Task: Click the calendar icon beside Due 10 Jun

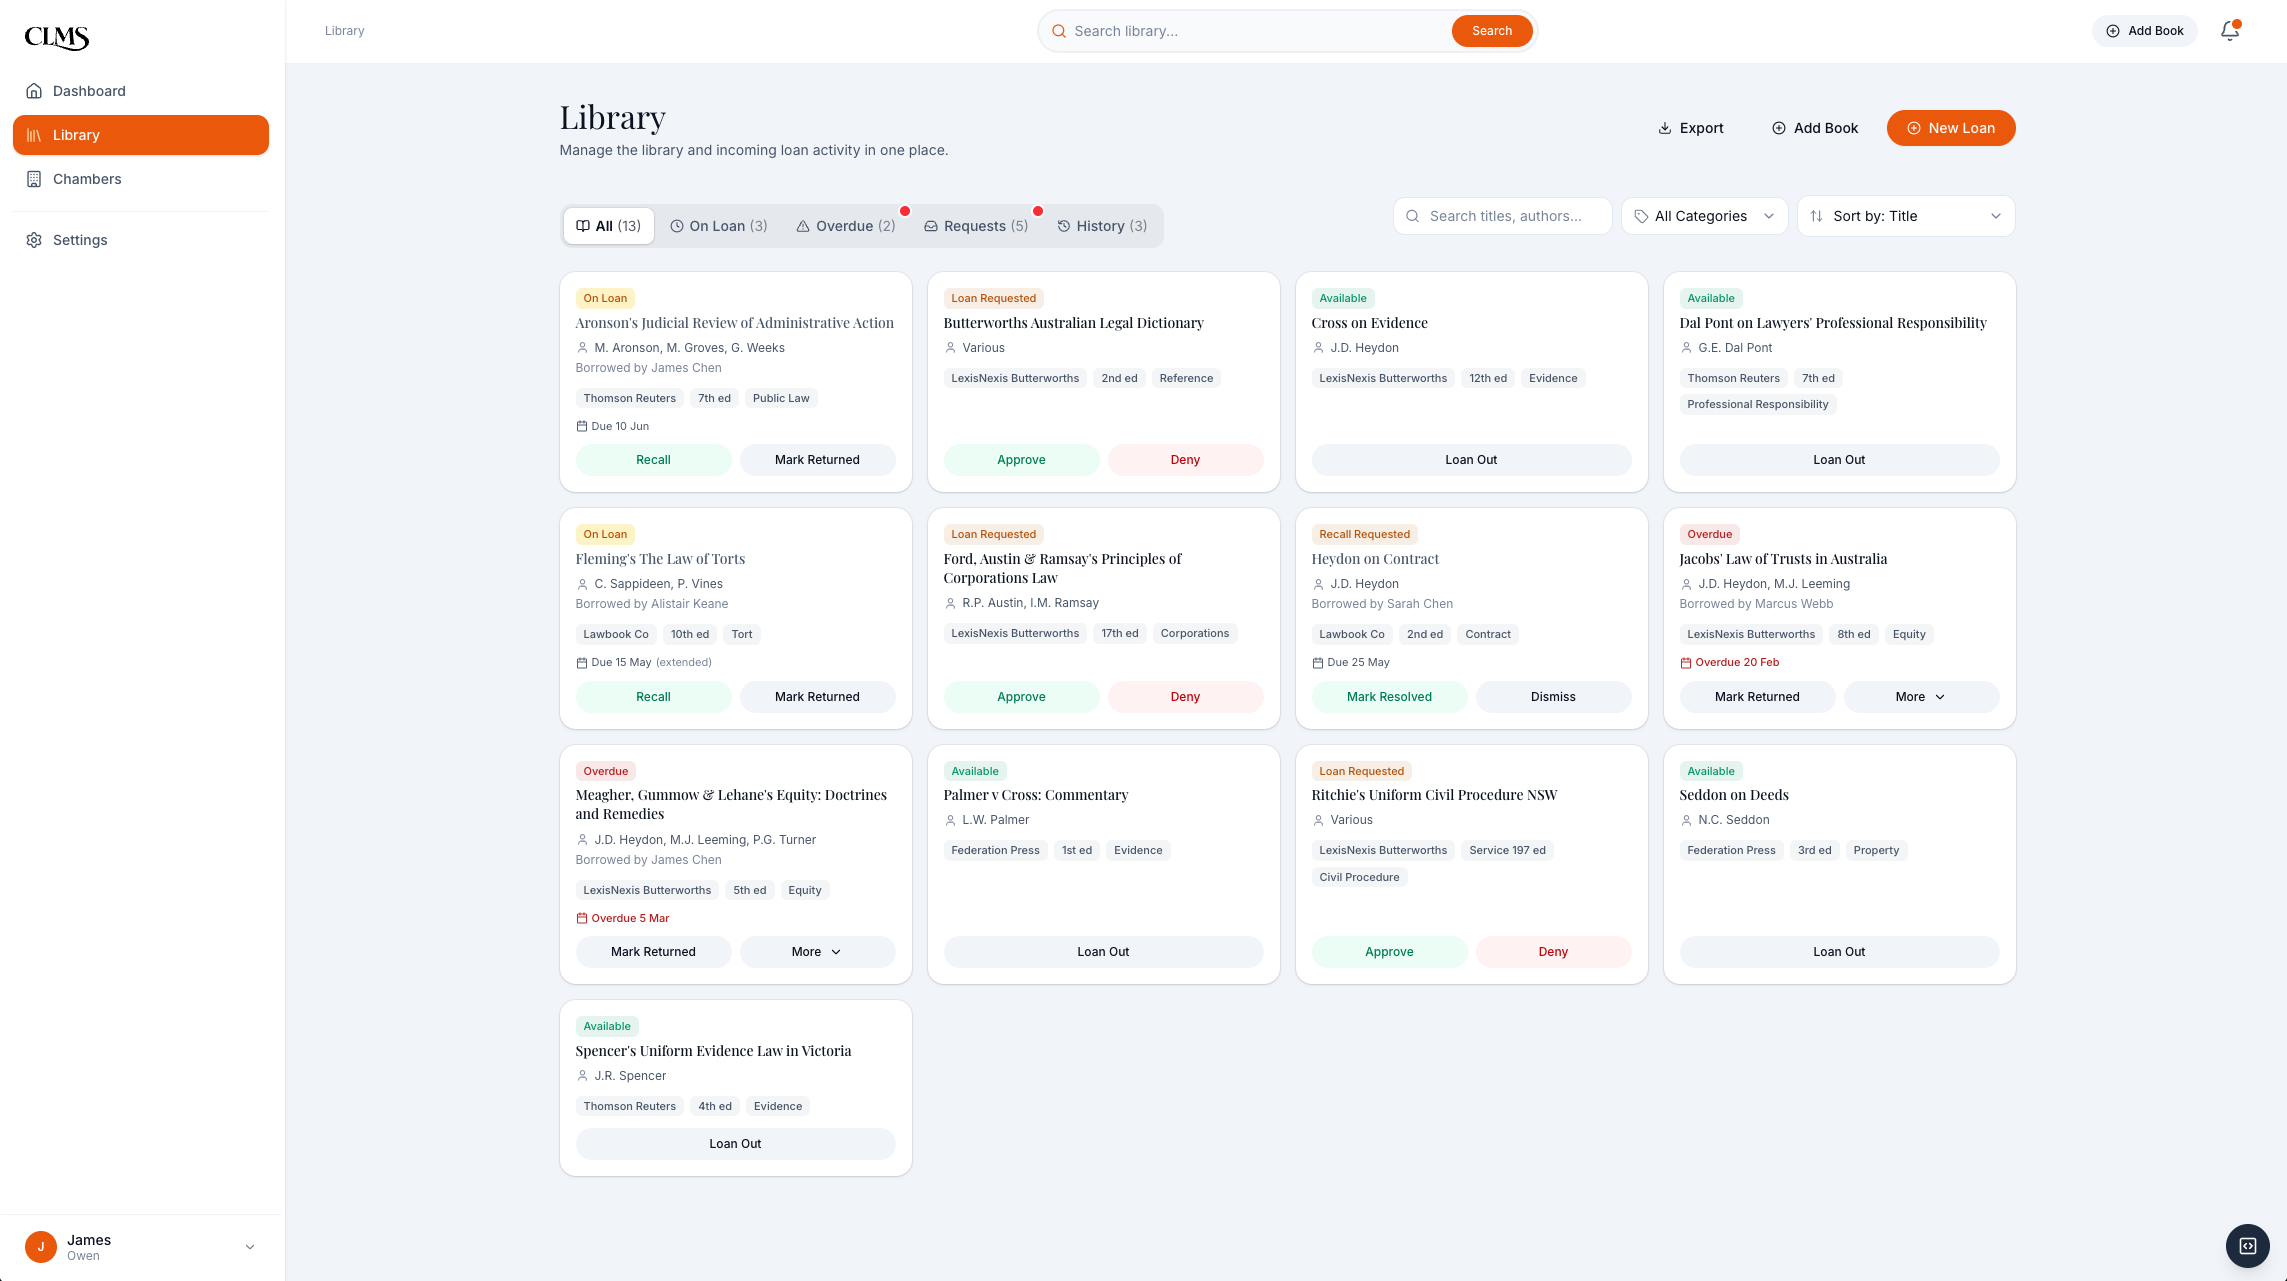Action: coord(582,426)
